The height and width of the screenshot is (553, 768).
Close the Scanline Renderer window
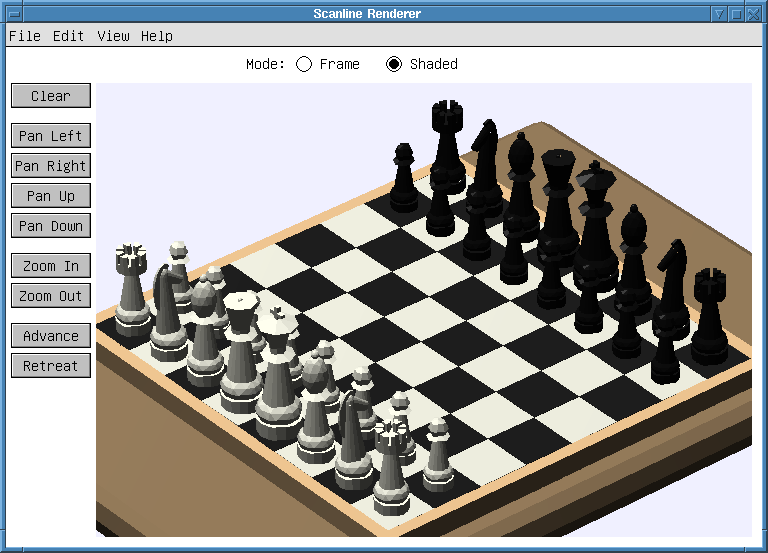[x=753, y=14]
